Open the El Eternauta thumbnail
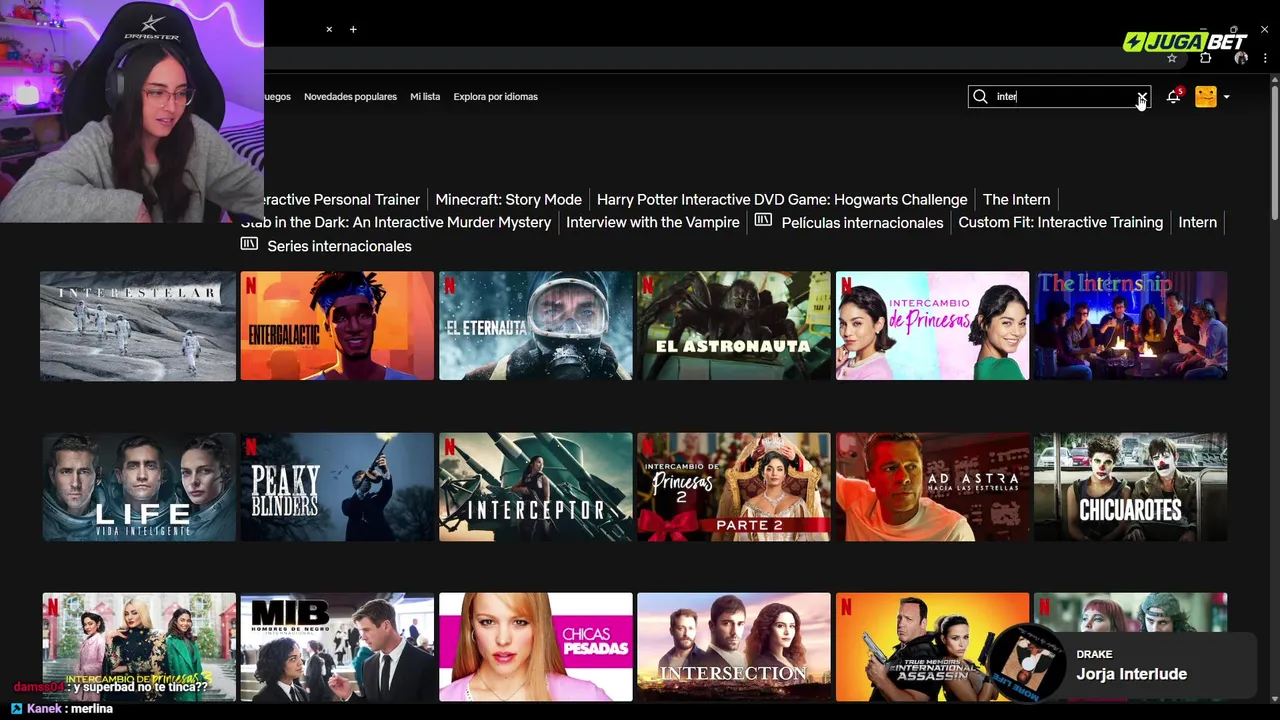 (536, 326)
